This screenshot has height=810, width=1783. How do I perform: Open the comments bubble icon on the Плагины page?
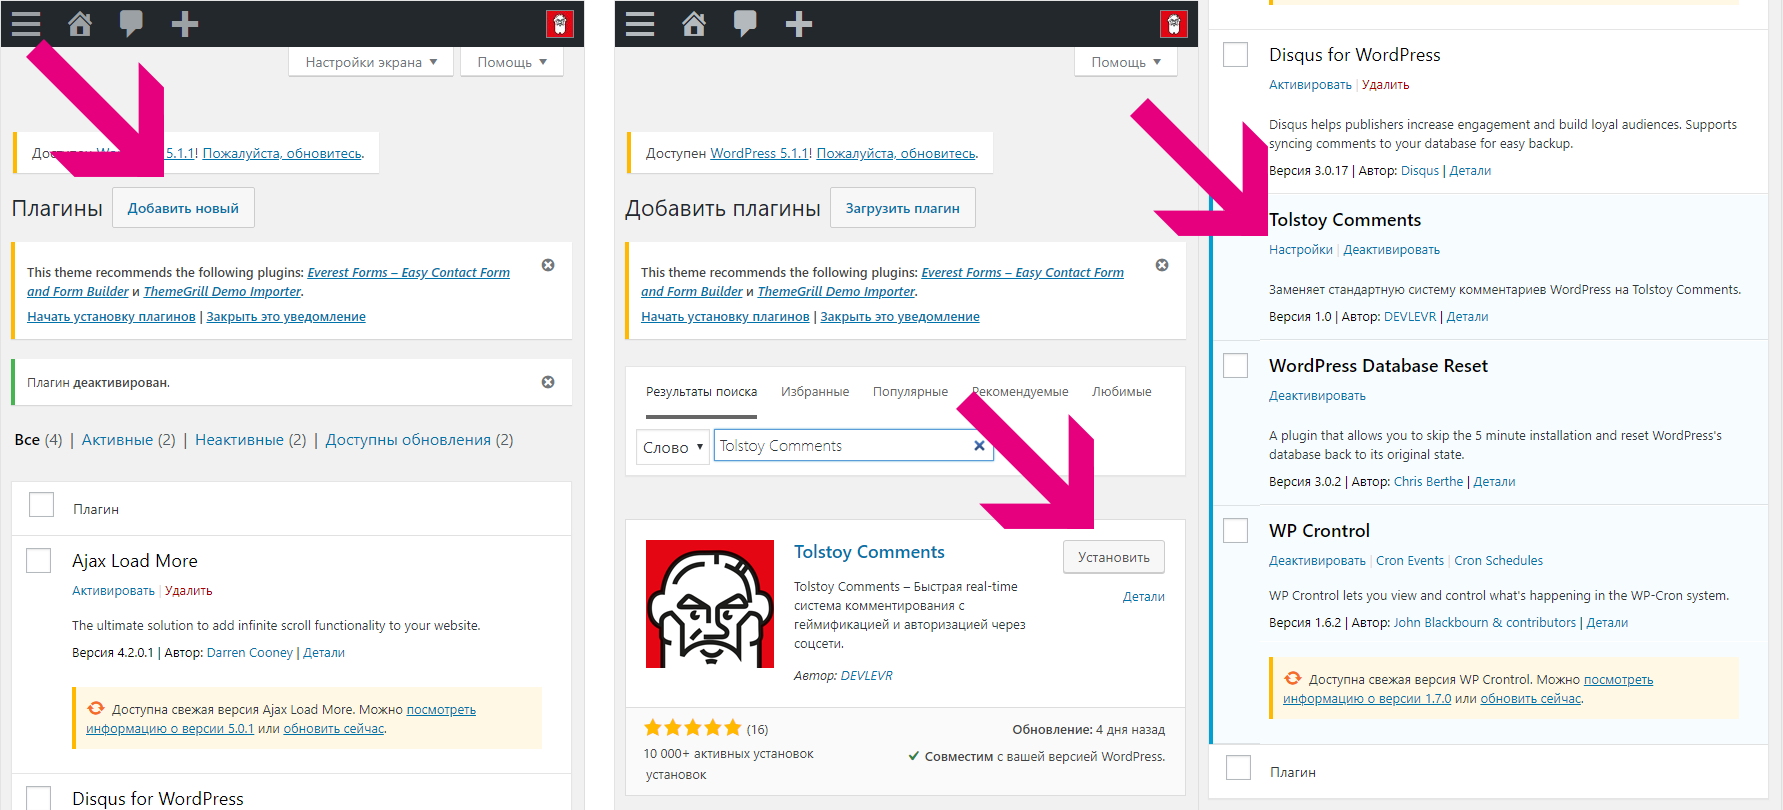coord(131,24)
